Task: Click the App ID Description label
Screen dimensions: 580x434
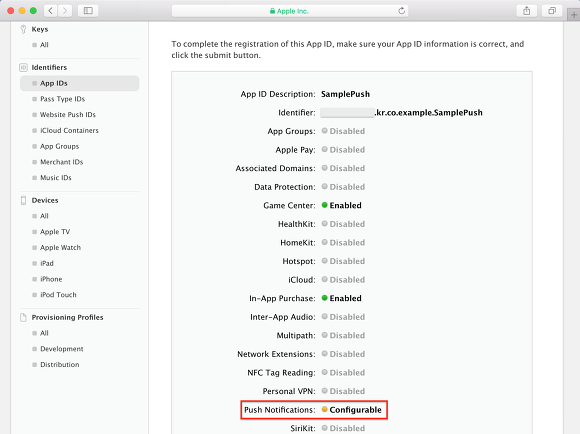Action: click(x=278, y=94)
